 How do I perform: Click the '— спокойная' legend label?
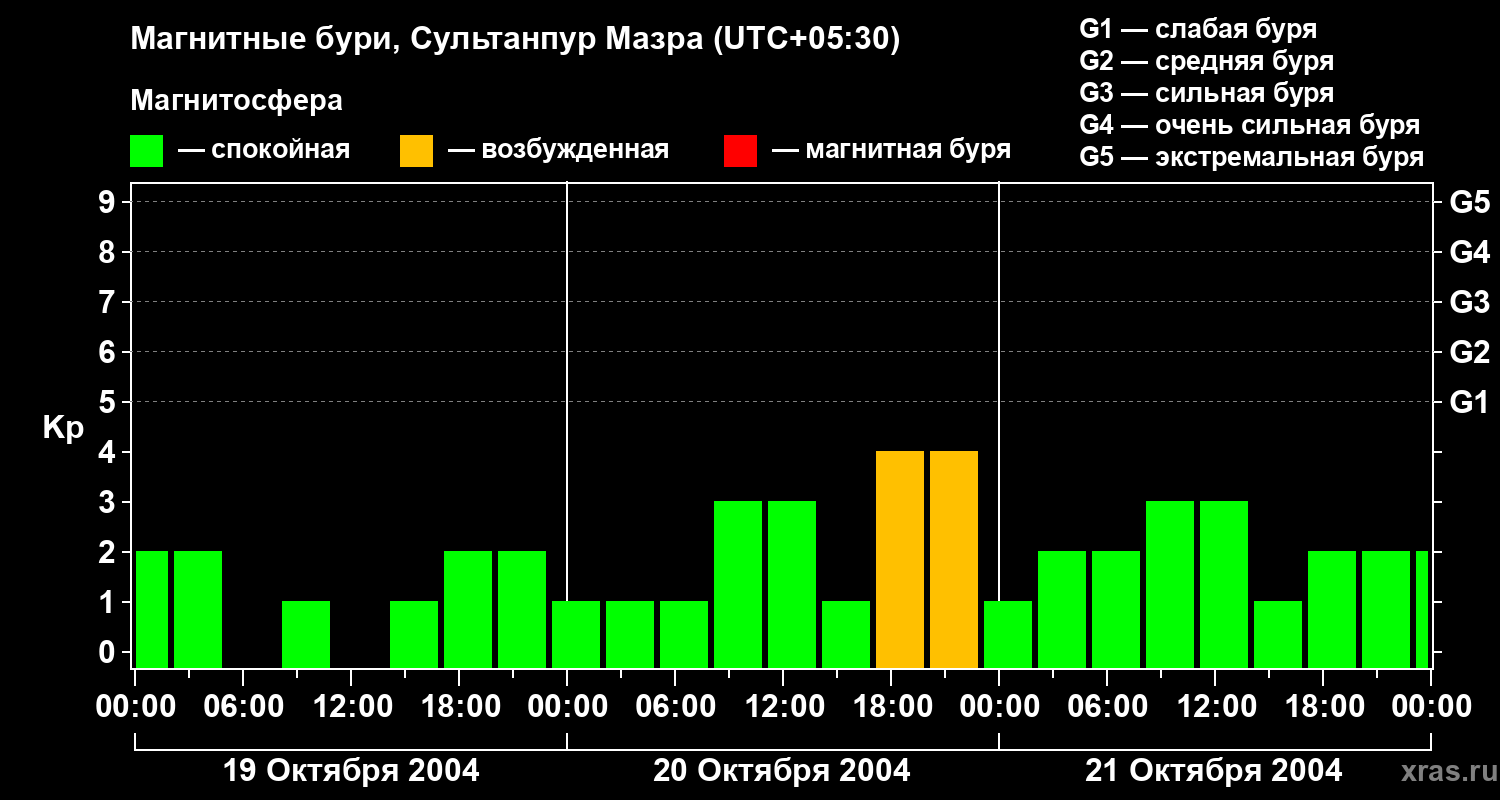tap(264, 150)
